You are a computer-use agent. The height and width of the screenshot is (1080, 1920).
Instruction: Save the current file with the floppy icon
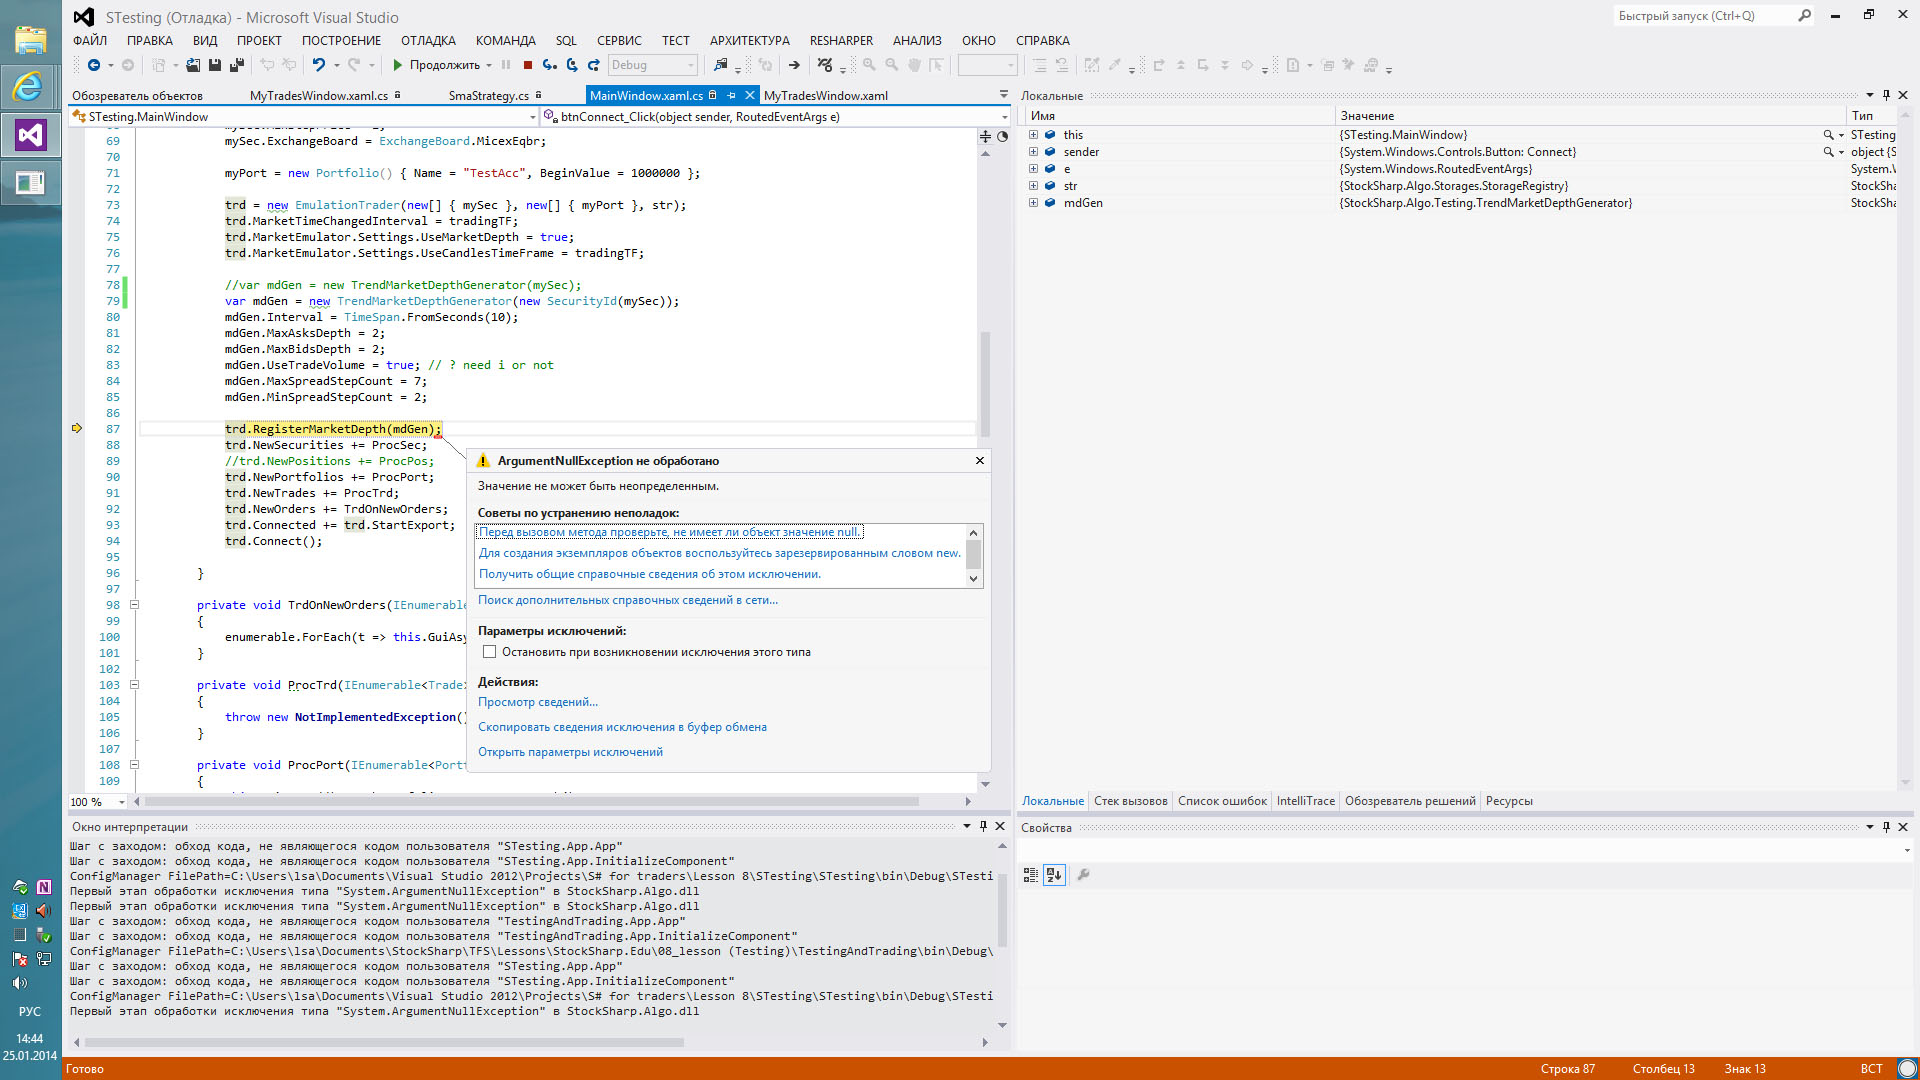(215, 65)
